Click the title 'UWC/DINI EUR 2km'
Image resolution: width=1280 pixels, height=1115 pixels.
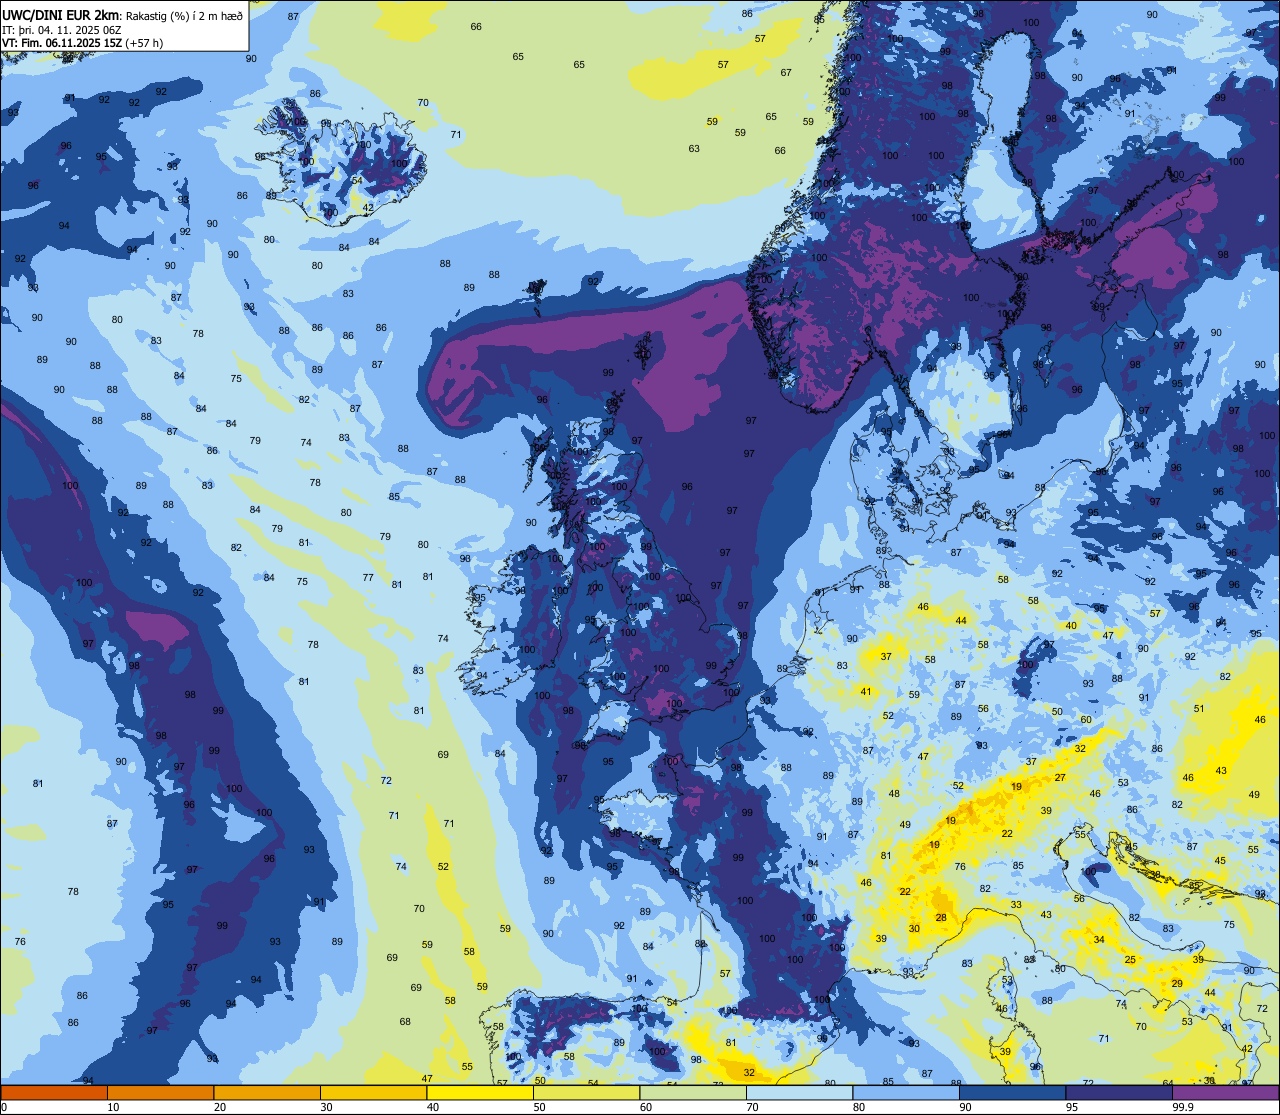point(60,14)
